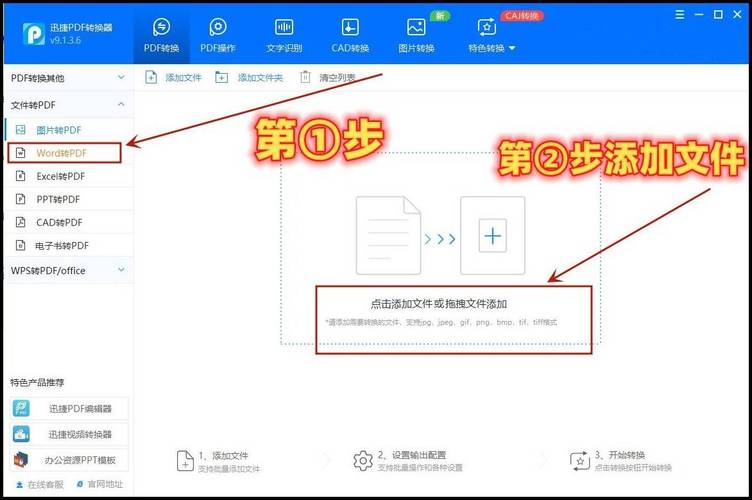The height and width of the screenshot is (500, 752).
Task: Open the 在线客服 link
Action: 46,485
